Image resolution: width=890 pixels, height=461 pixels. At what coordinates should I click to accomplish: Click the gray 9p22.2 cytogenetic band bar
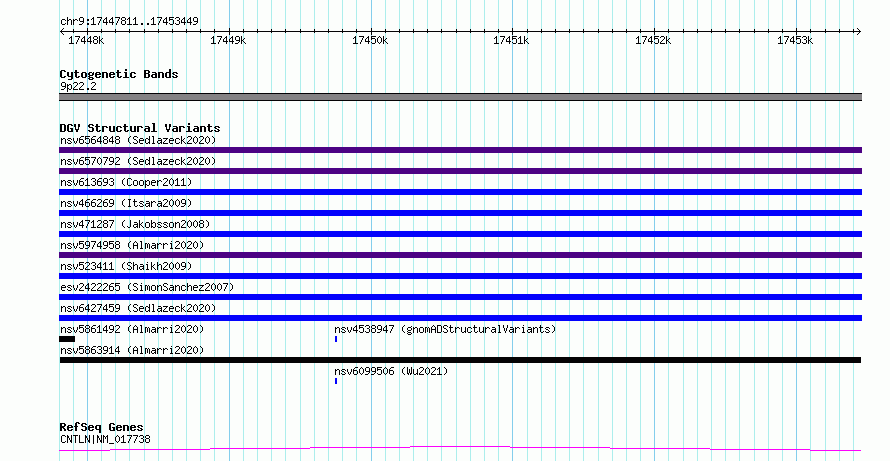(460, 97)
